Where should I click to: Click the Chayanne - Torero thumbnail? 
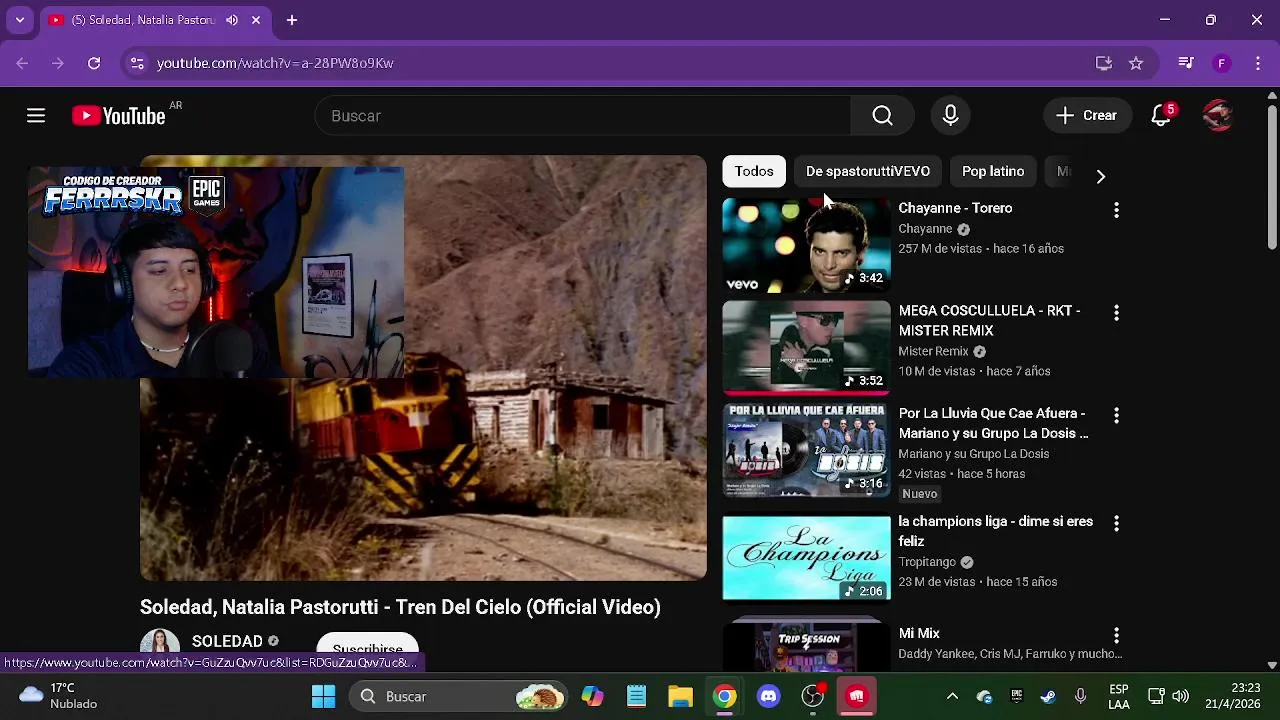click(x=806, y=245)
